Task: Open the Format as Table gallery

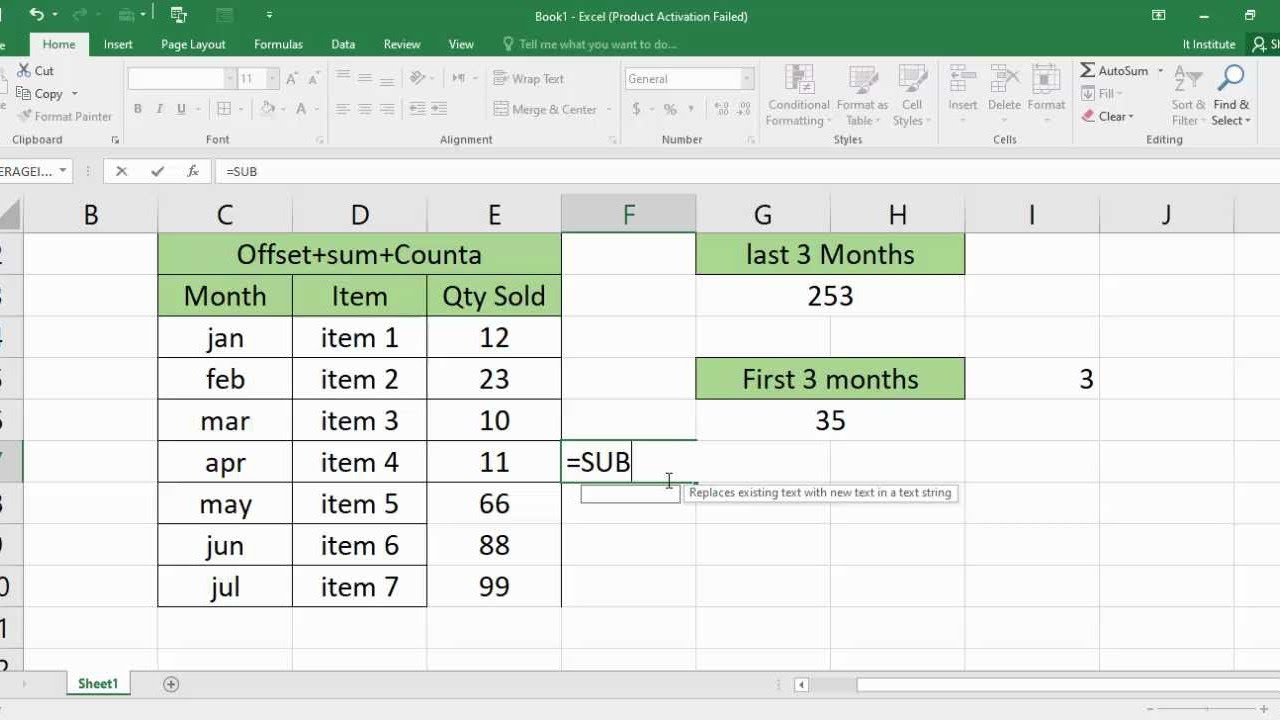Action: (x=862, y=97)
